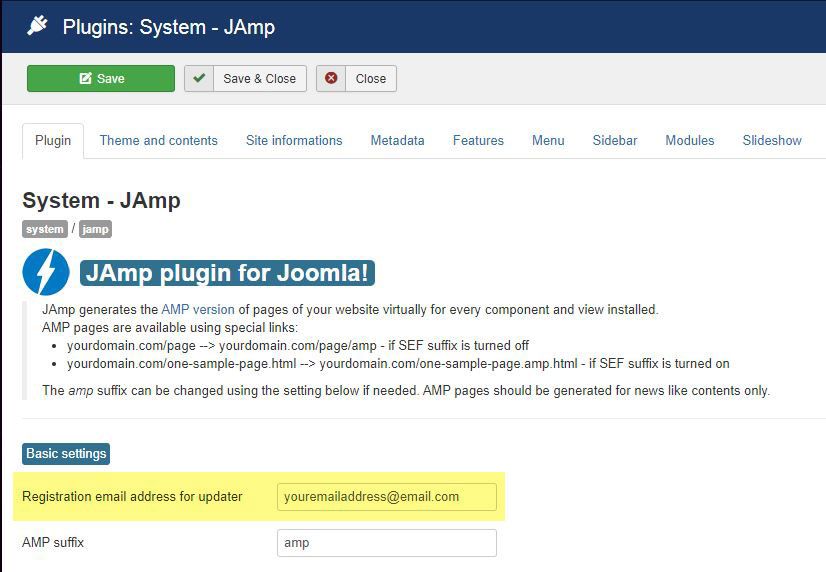826x572 pixels.
Task: Go to the Features tab
Action: point(478,141)
